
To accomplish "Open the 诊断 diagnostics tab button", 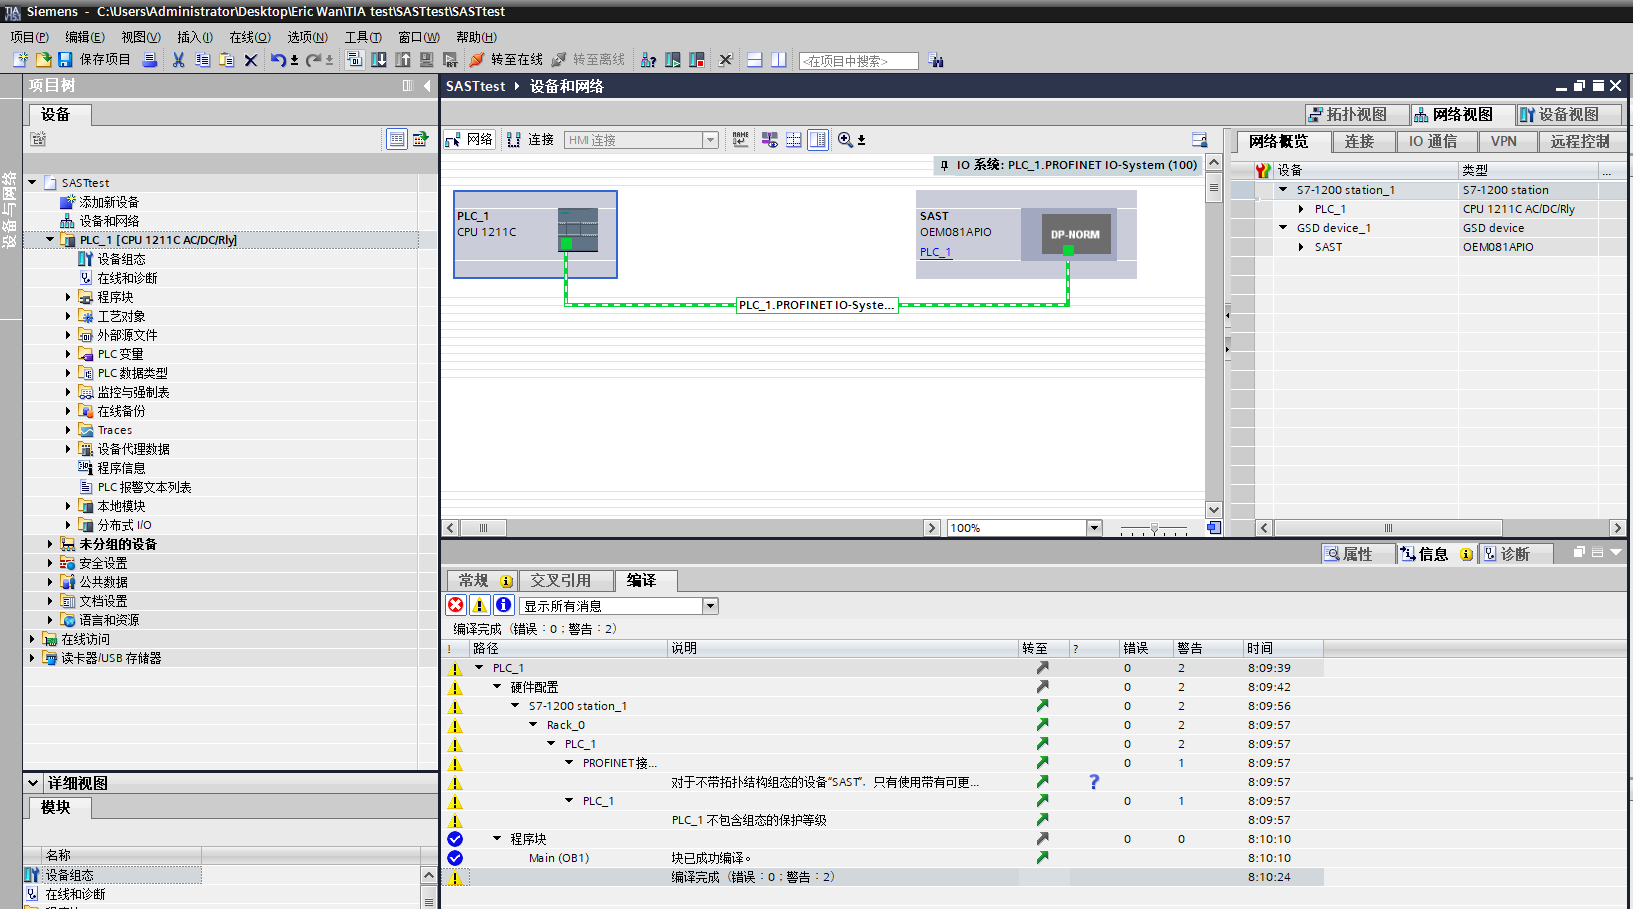I will [1515, 554].
